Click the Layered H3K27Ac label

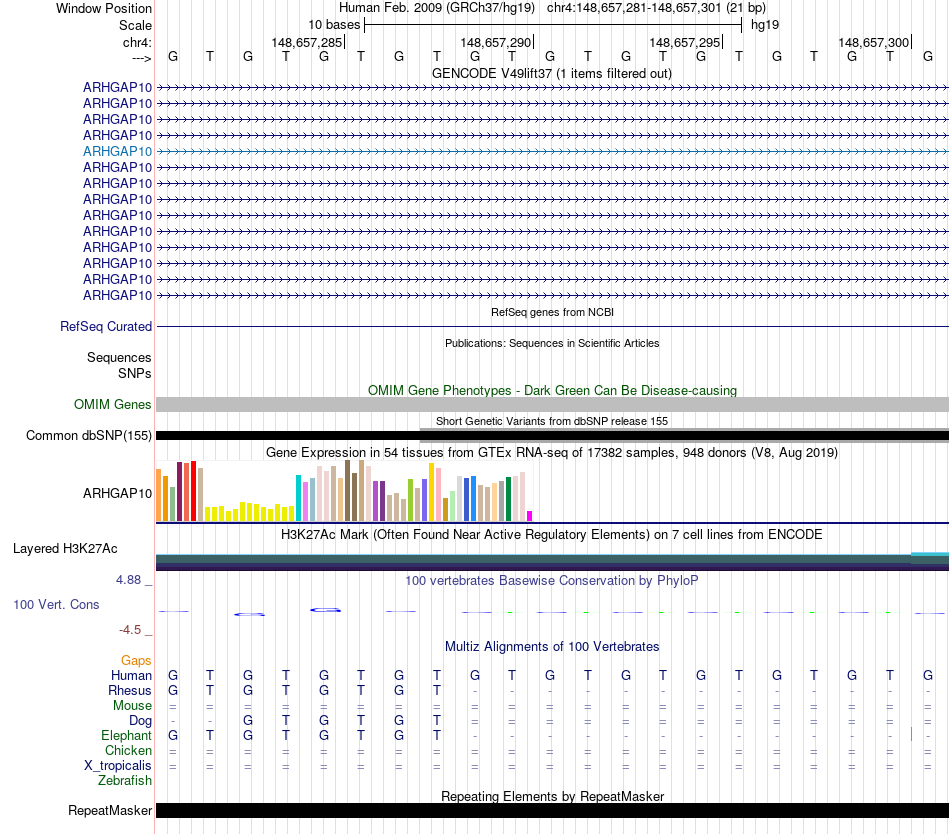pyautogui.click(x=65, y=549)
